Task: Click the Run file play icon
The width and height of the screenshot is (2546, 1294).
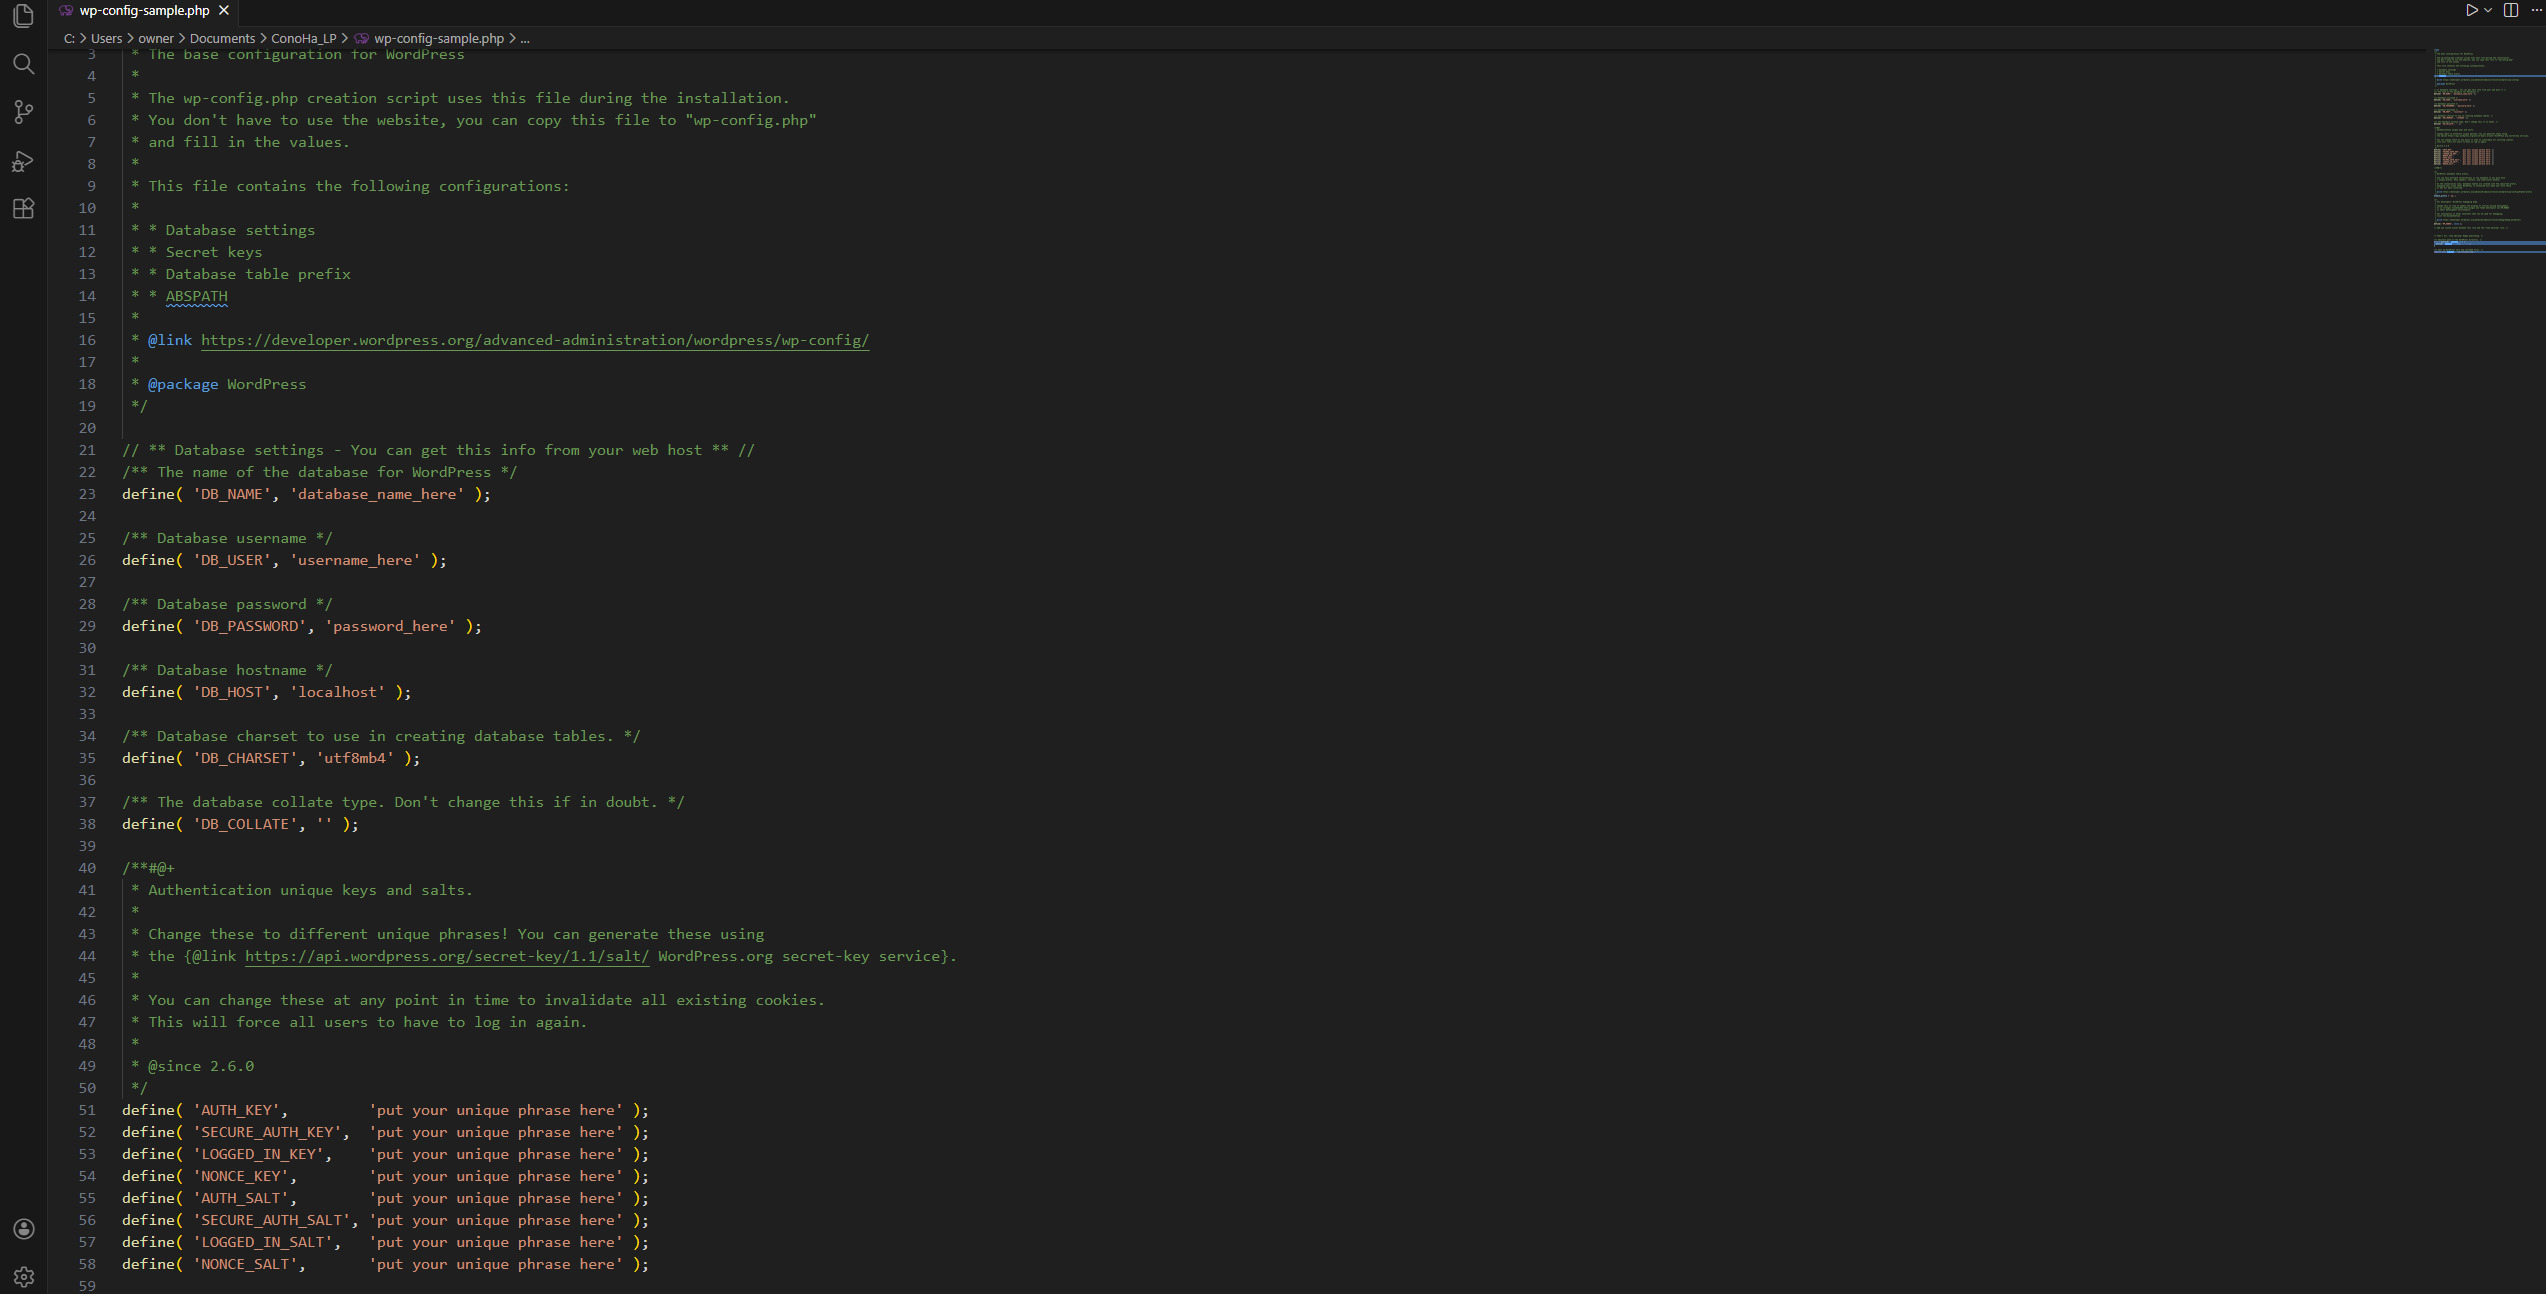Action: (x=2471, y=10)
